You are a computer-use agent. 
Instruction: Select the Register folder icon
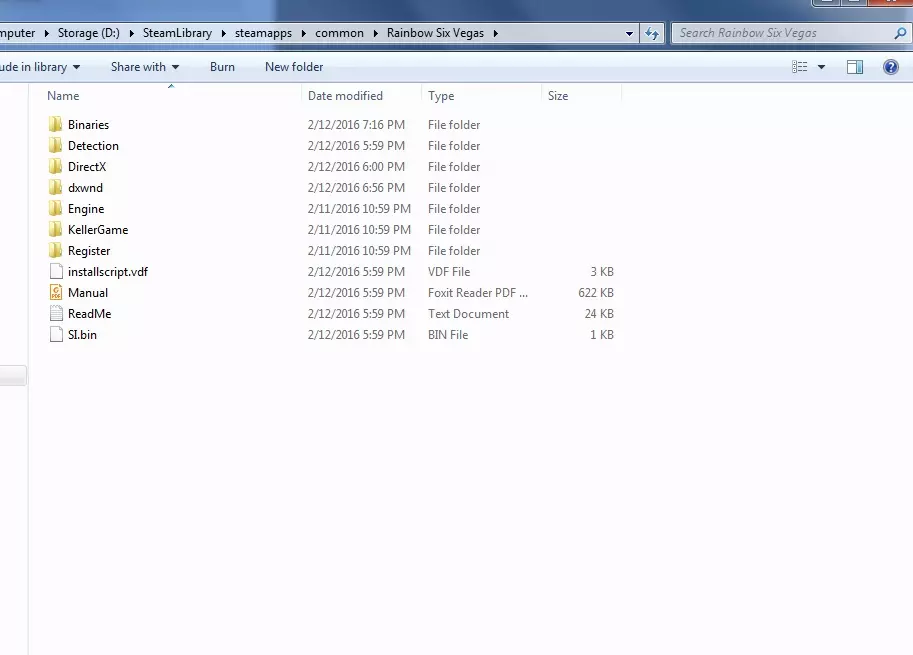point(55,250)
